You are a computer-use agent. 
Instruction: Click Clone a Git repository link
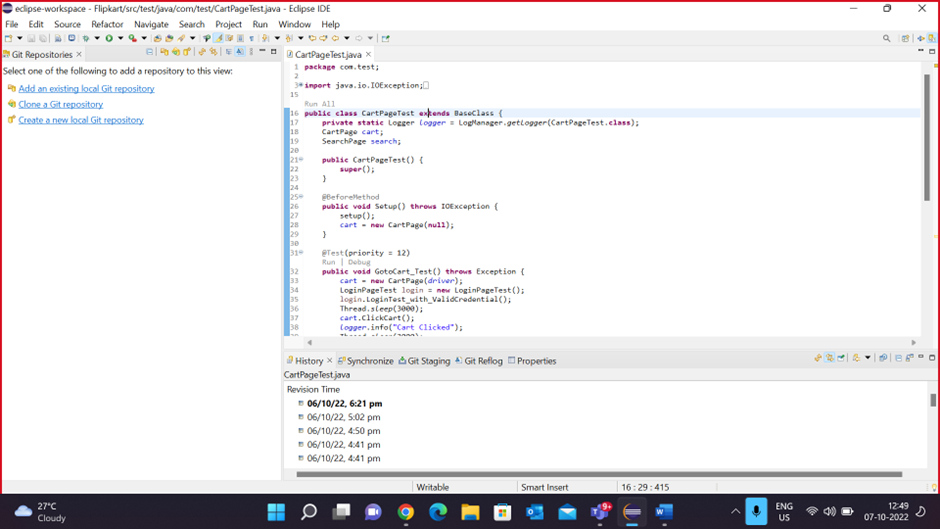pyautogui.click(x=61, y=104)
